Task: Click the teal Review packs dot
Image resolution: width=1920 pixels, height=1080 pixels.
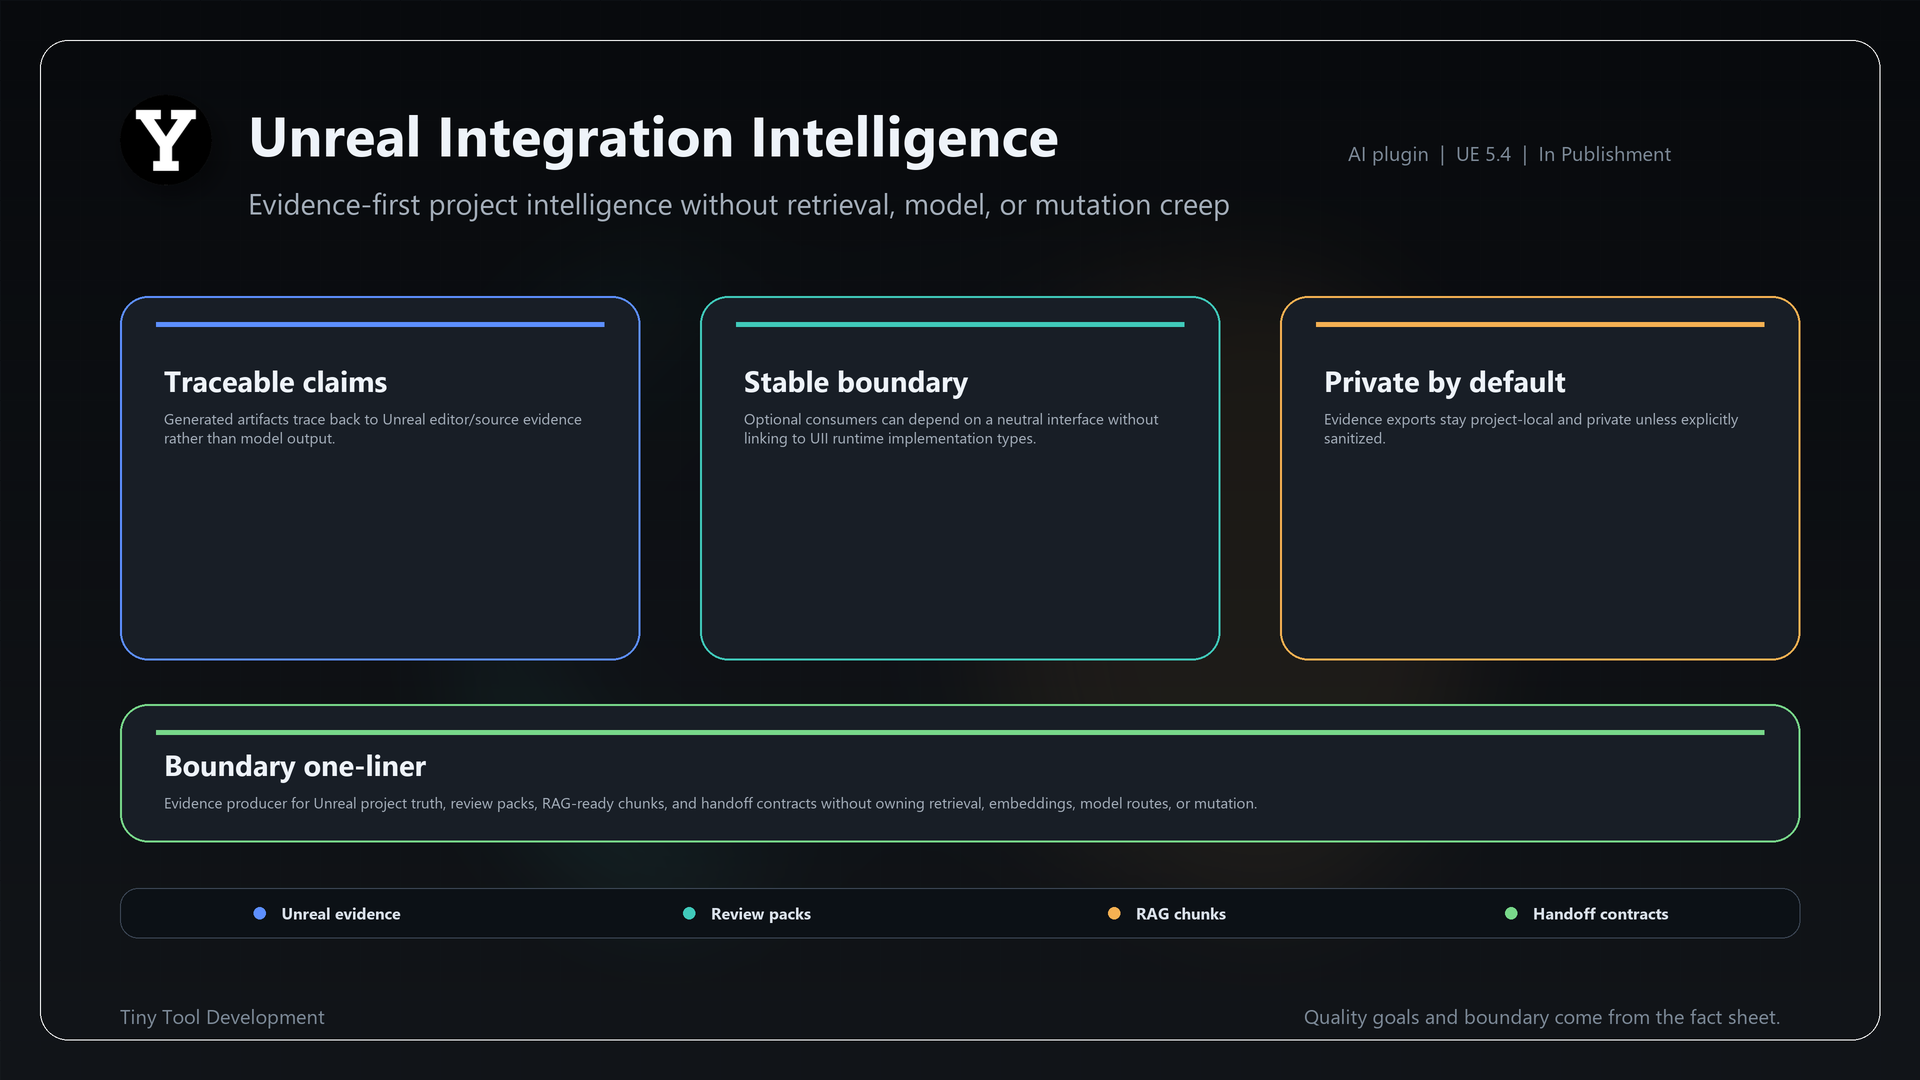Action: tap(689, 913)
